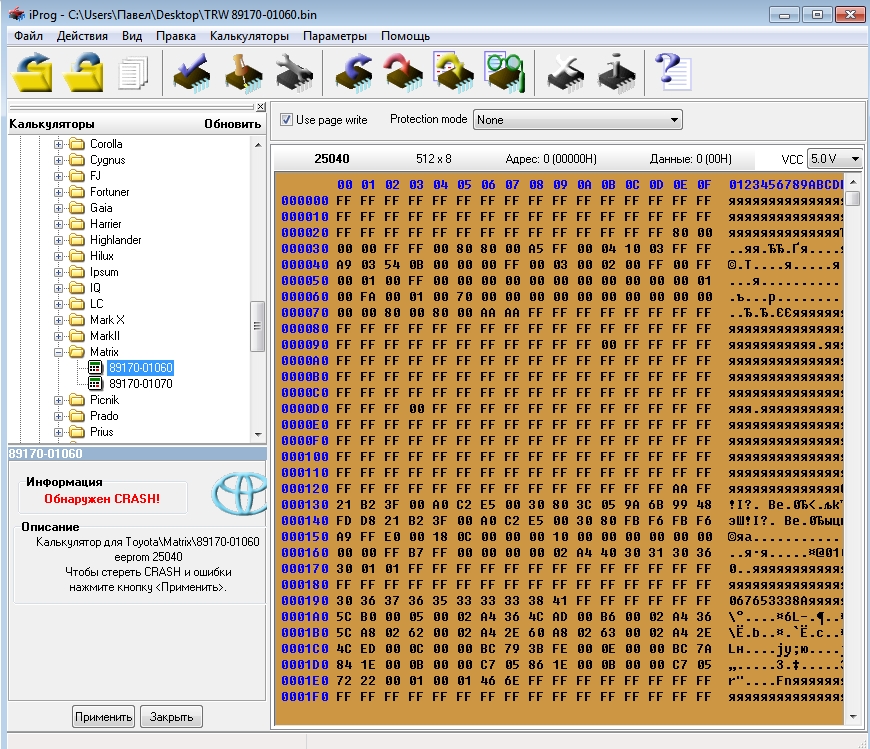The width and height of the screenshot is (870, 749).
Task: Click hex row address 000190
Action: coord(305,601)
